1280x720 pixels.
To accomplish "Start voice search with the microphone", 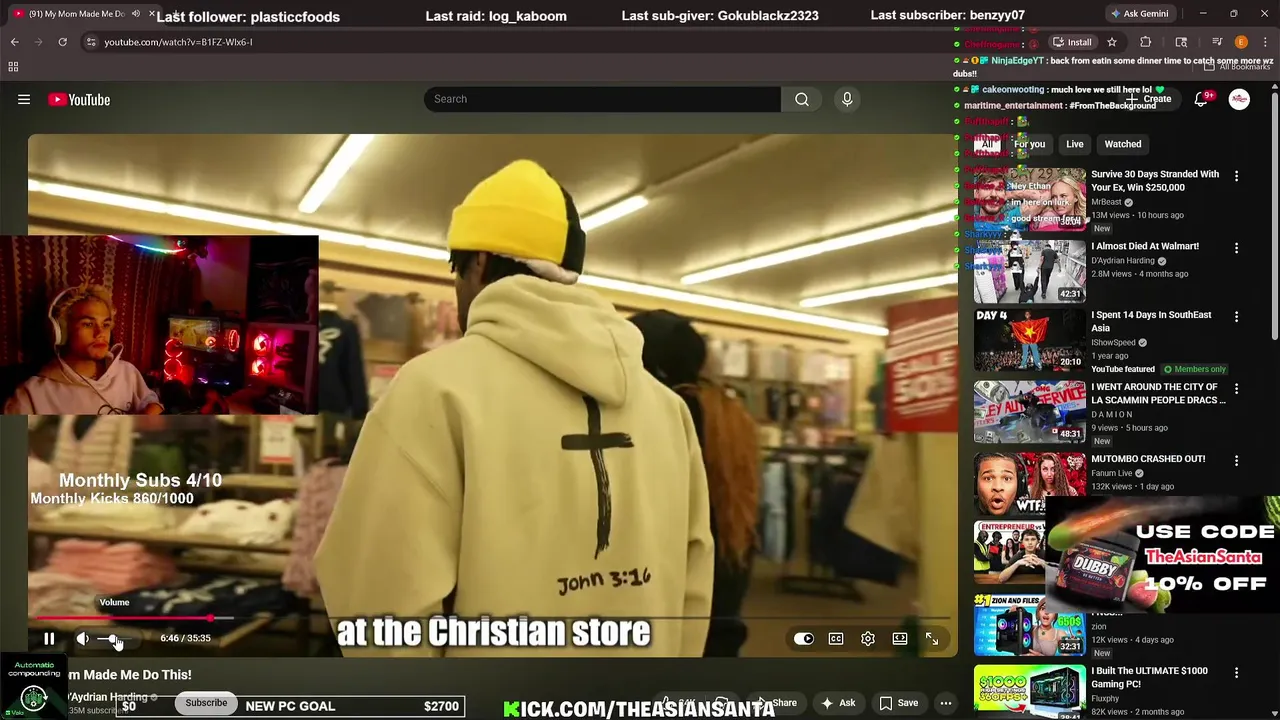I will tap(847, 99).
